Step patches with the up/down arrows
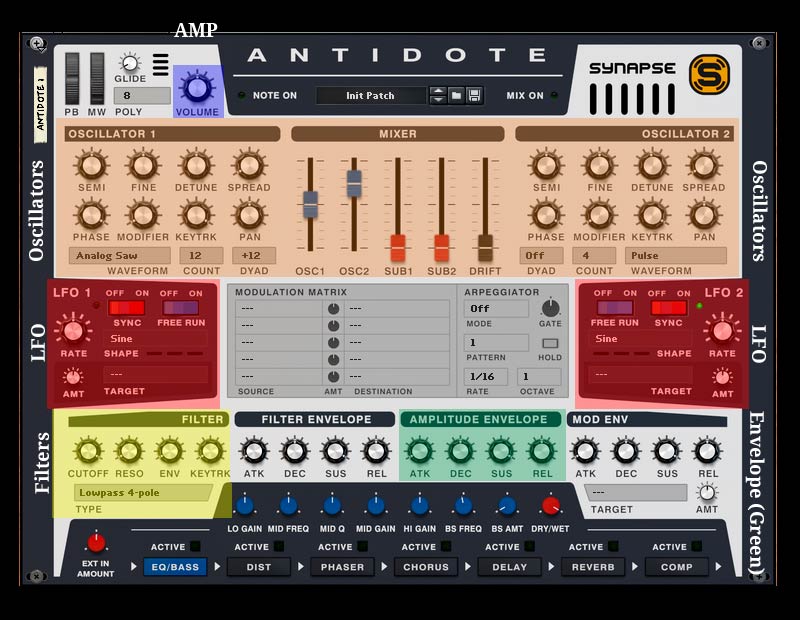800x620 pixels. click(x=438, y=95)
